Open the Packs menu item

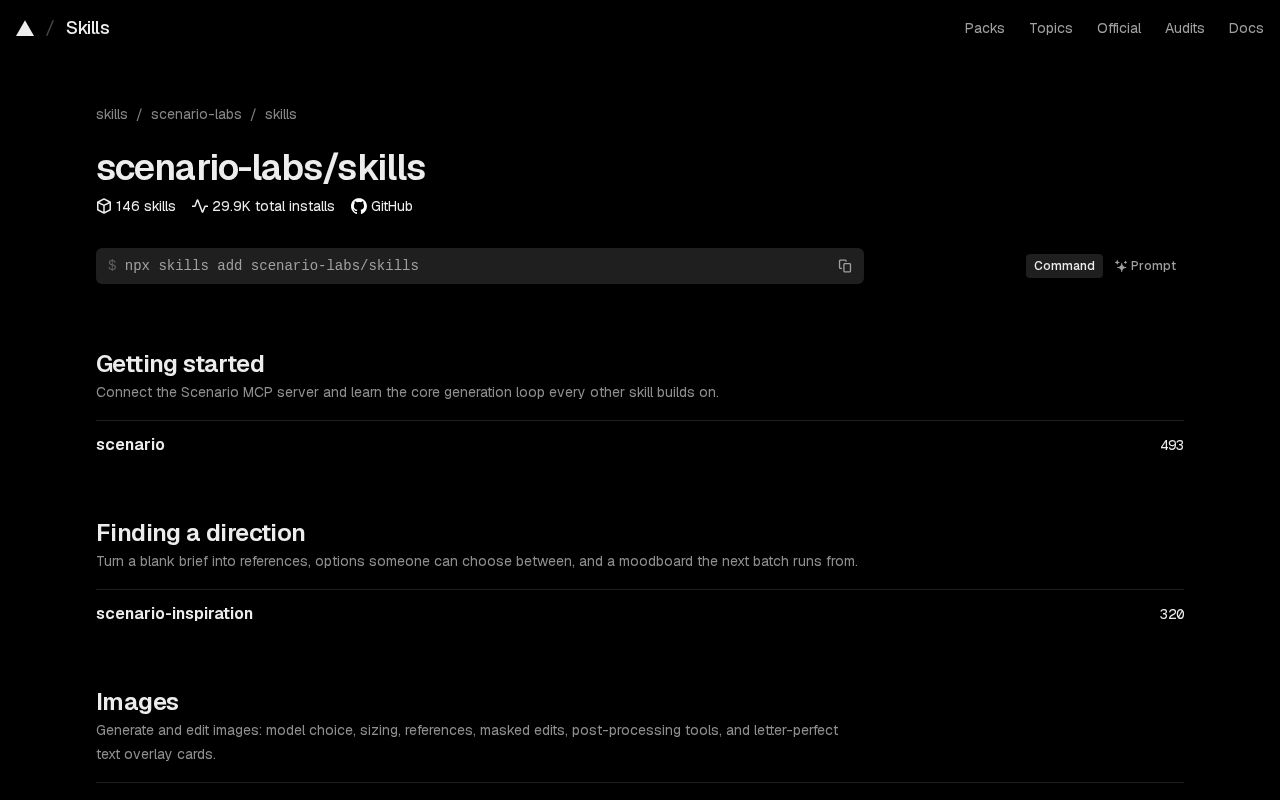984,28
